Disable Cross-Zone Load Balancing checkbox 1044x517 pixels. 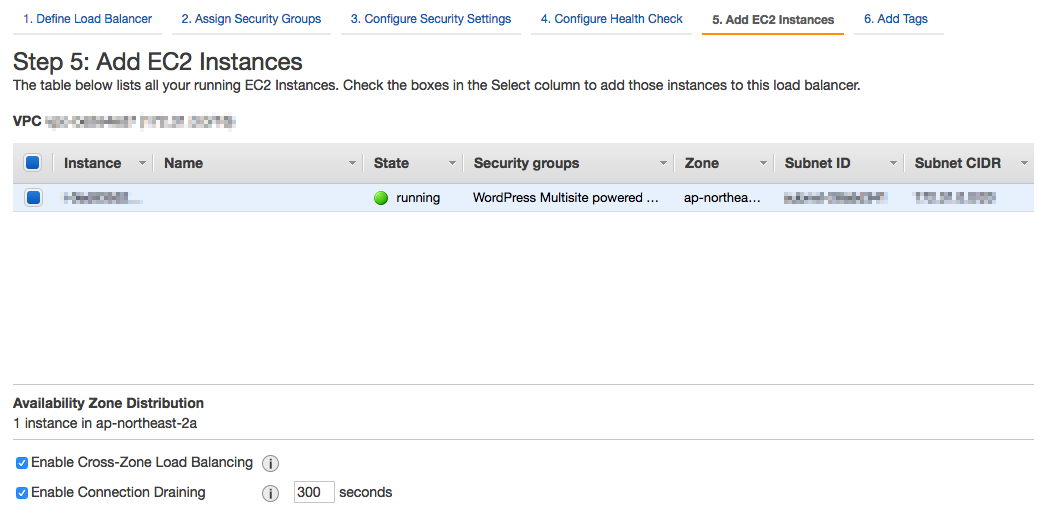tap(22, 463)
